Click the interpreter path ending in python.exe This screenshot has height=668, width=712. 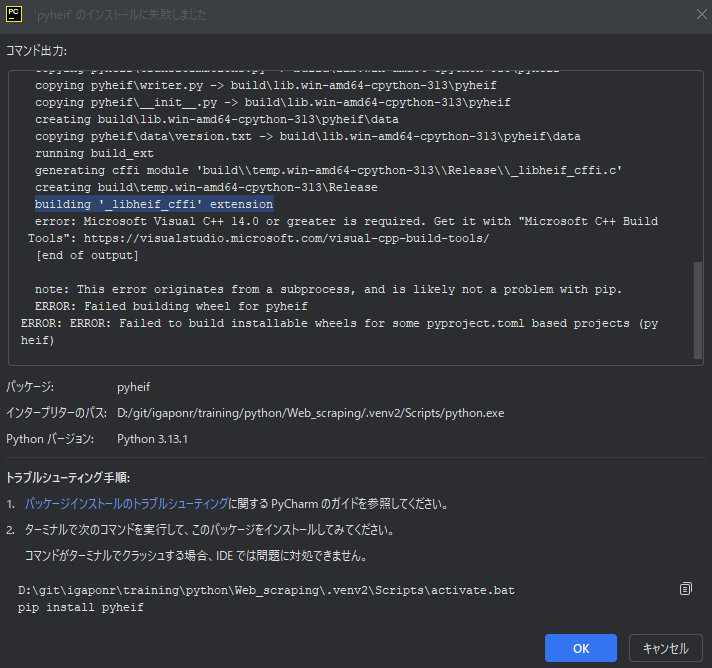coord(311,413)
